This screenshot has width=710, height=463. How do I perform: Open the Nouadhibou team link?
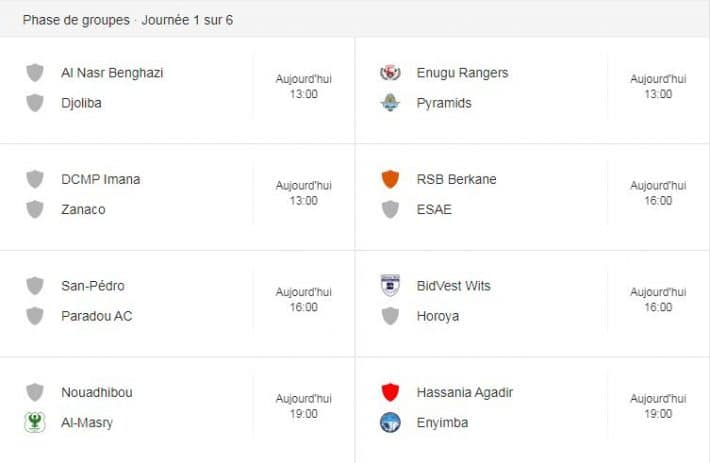pos(97,392)
